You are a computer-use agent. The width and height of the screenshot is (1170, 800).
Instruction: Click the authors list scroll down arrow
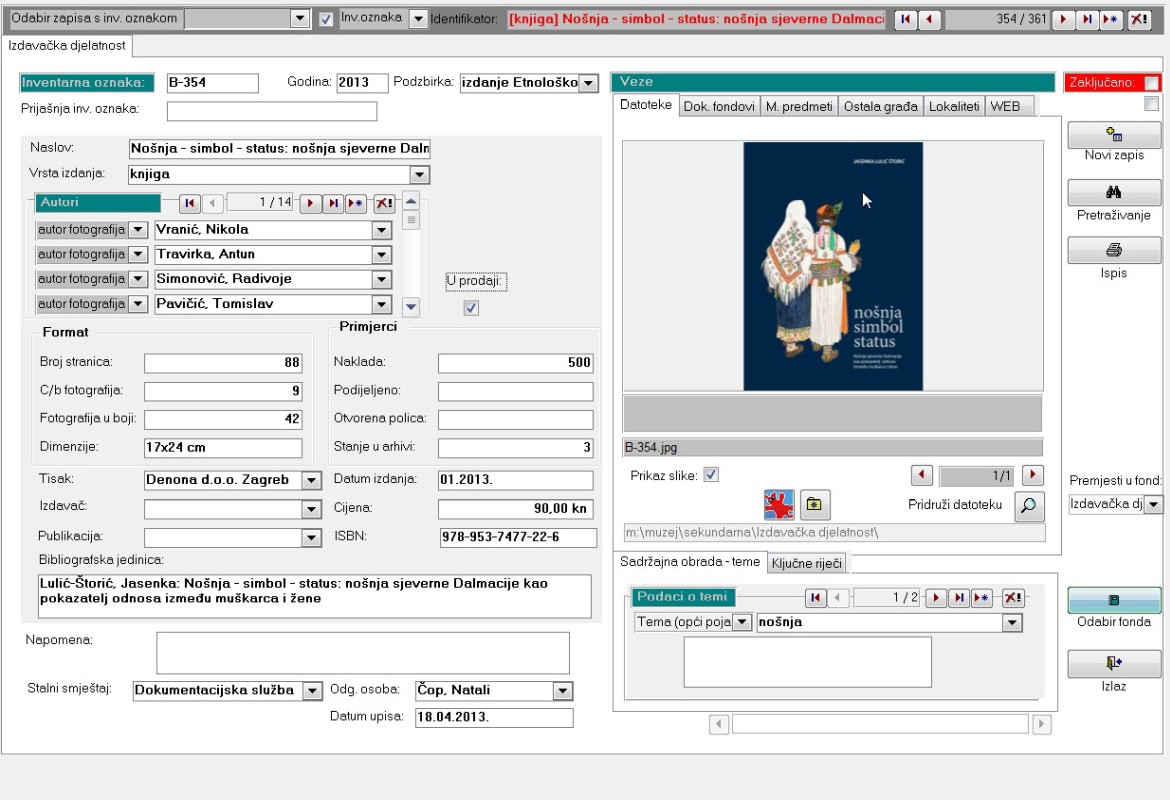(x=411, y=306)
